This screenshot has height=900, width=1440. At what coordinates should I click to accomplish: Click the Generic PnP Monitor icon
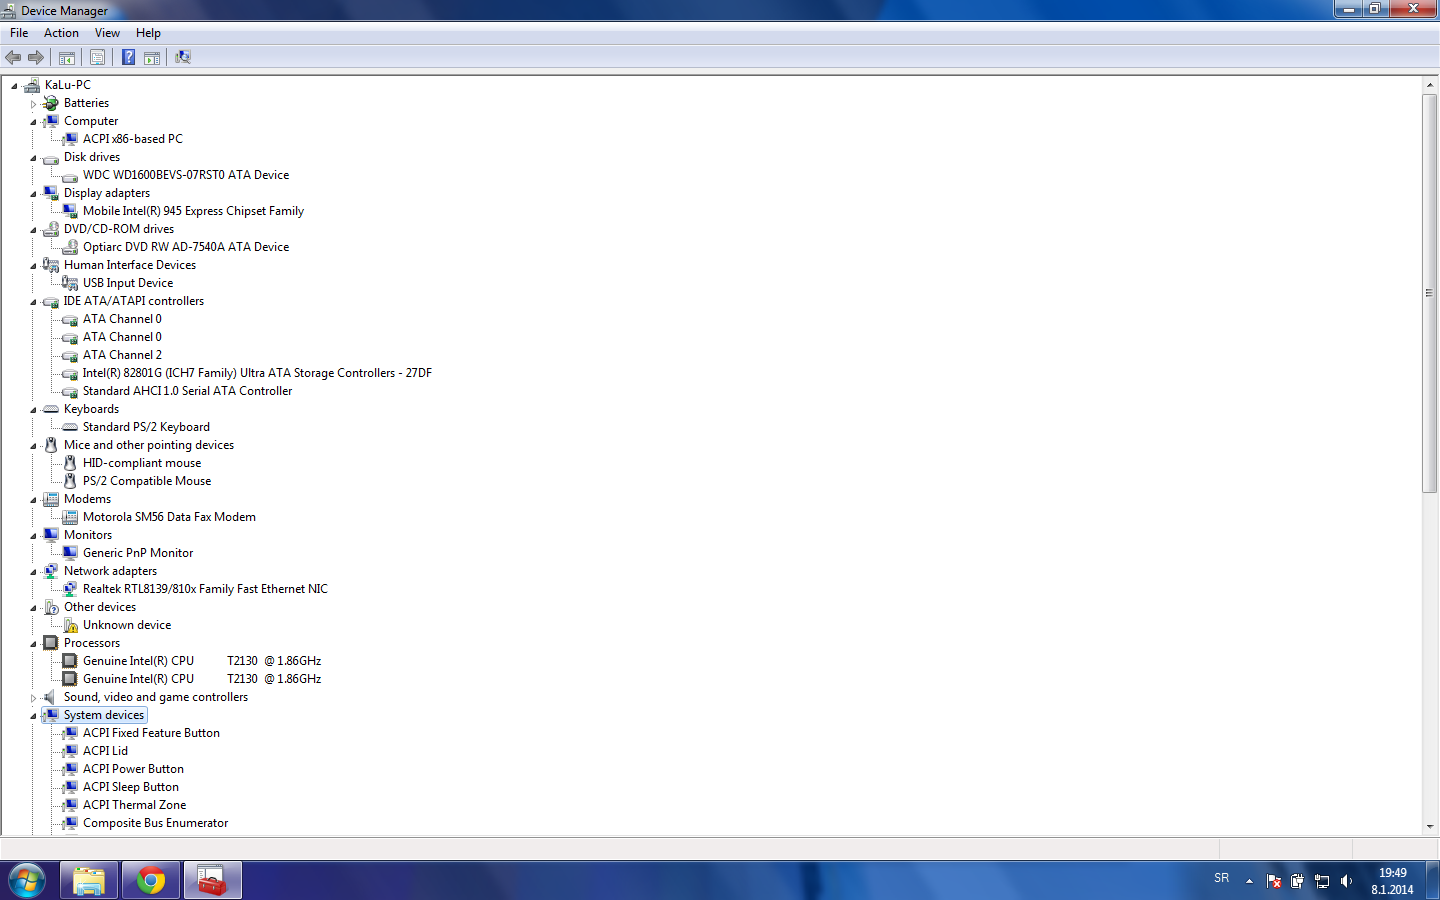(70, 553)
